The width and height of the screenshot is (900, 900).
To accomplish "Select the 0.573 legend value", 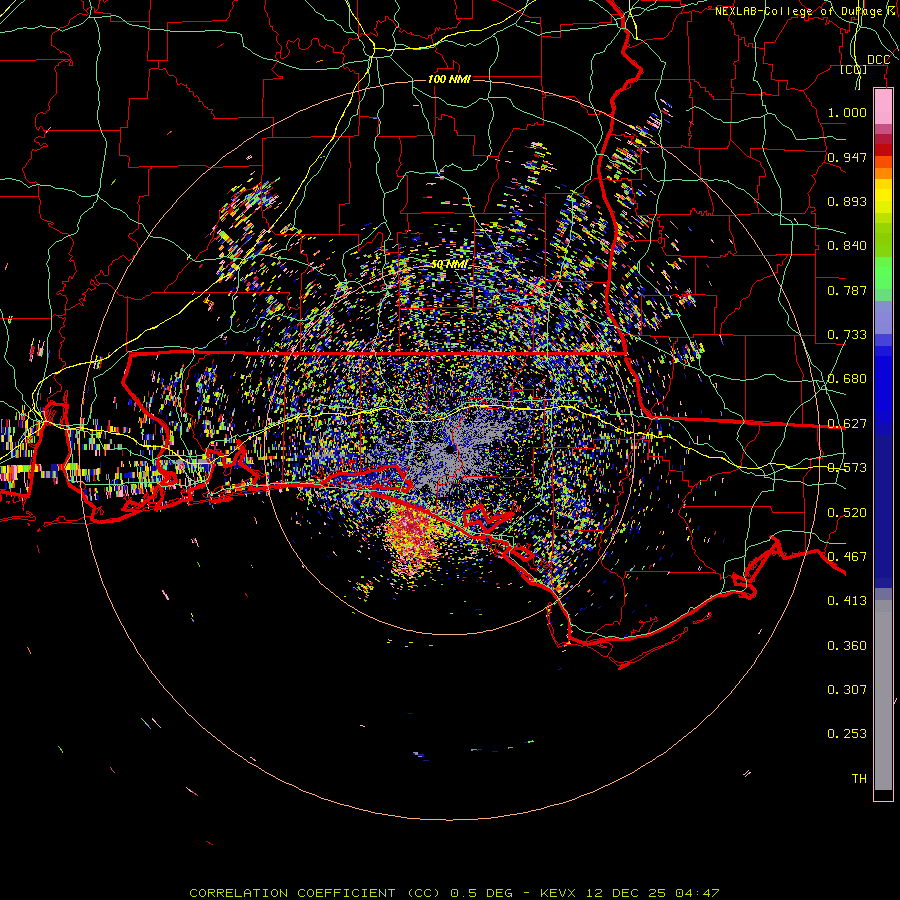I will [847, 468].
